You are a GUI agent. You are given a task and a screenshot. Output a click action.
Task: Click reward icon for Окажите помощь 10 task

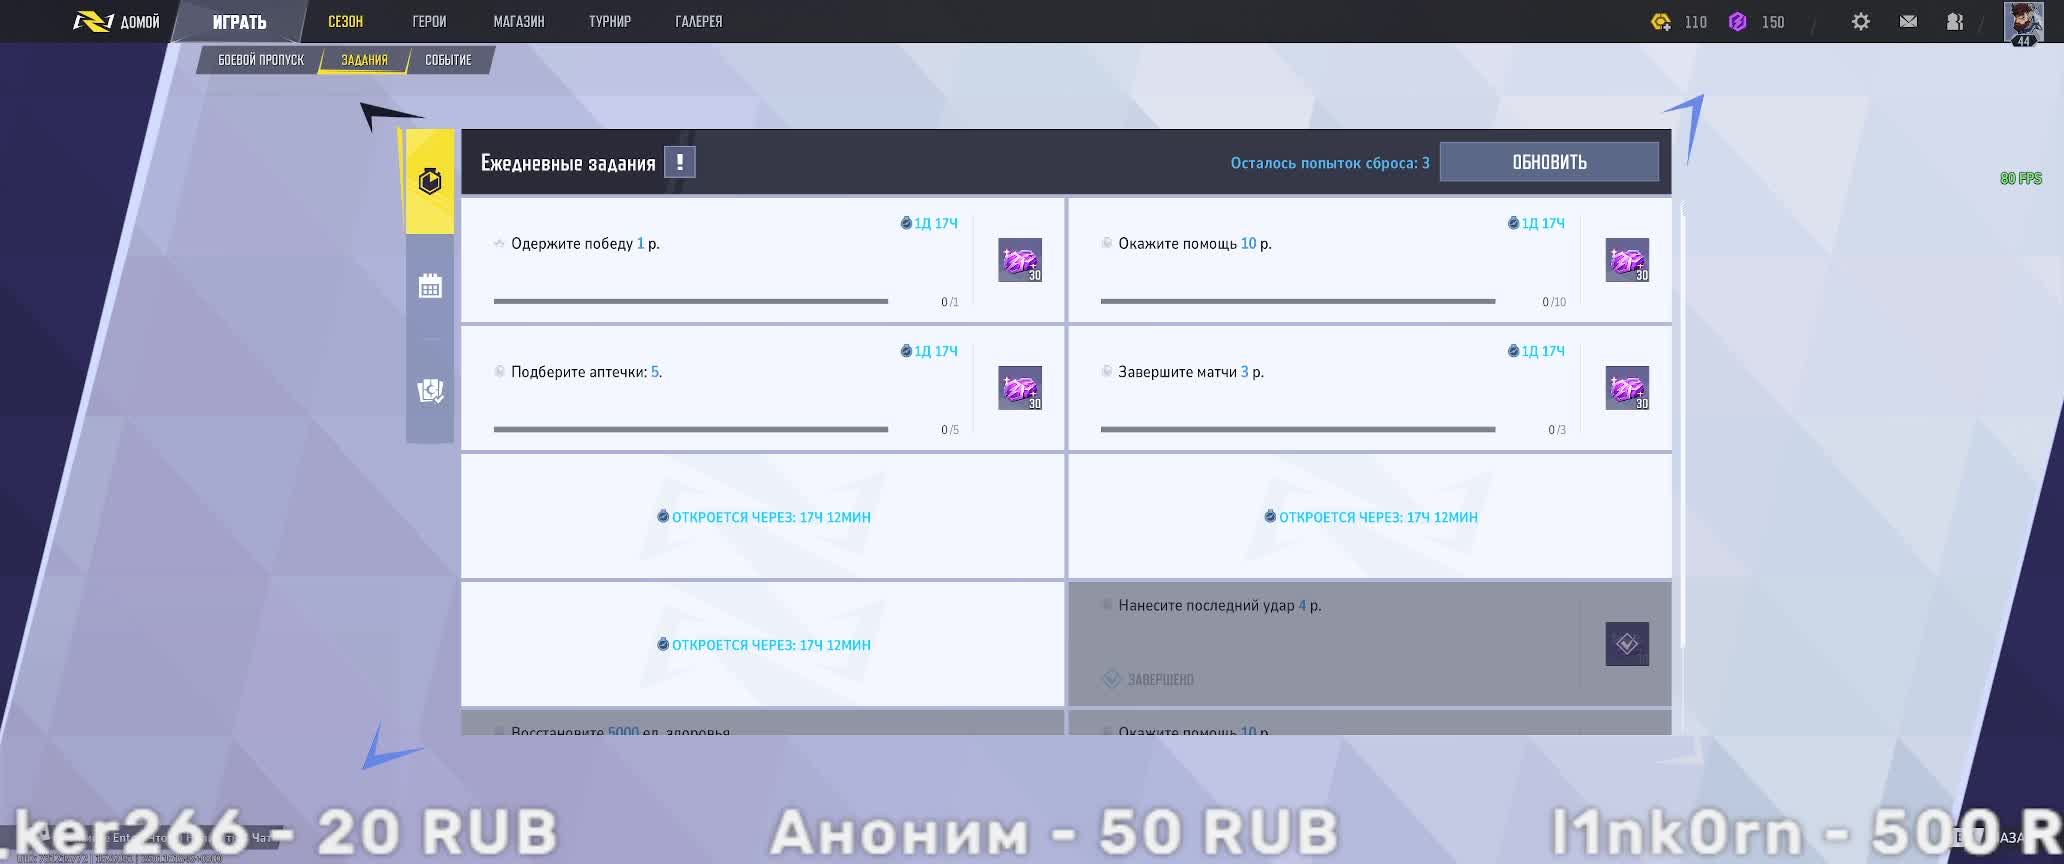(x=1627, y=260)
